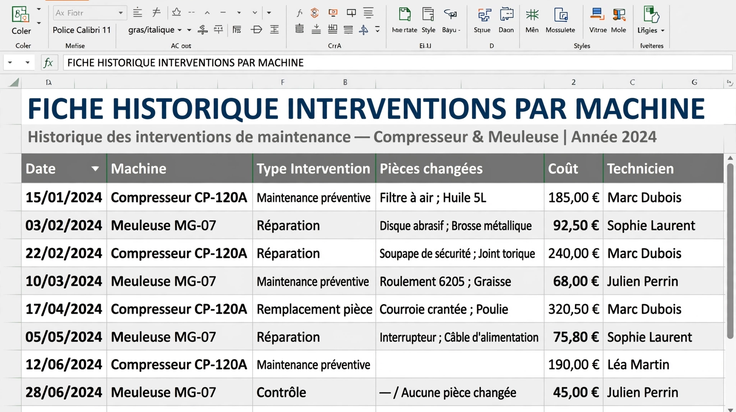Image resolution: width=736 pixels, height=412 pixels.
Task: Click the Pièces changées header cell
Action: (460, 168)
